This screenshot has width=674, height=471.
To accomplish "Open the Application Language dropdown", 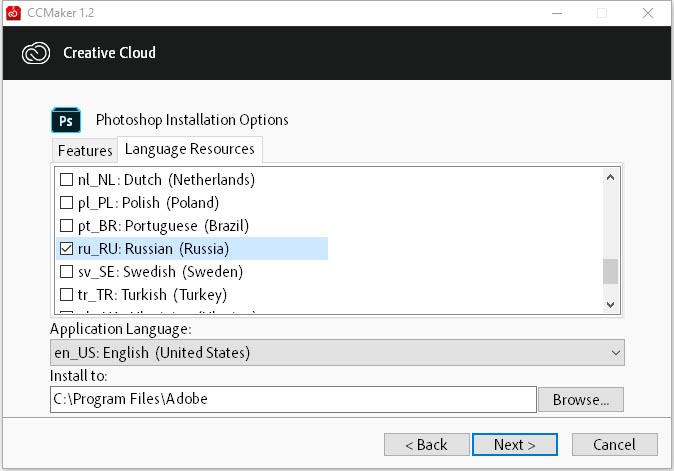I will click(x=337, y=353).
